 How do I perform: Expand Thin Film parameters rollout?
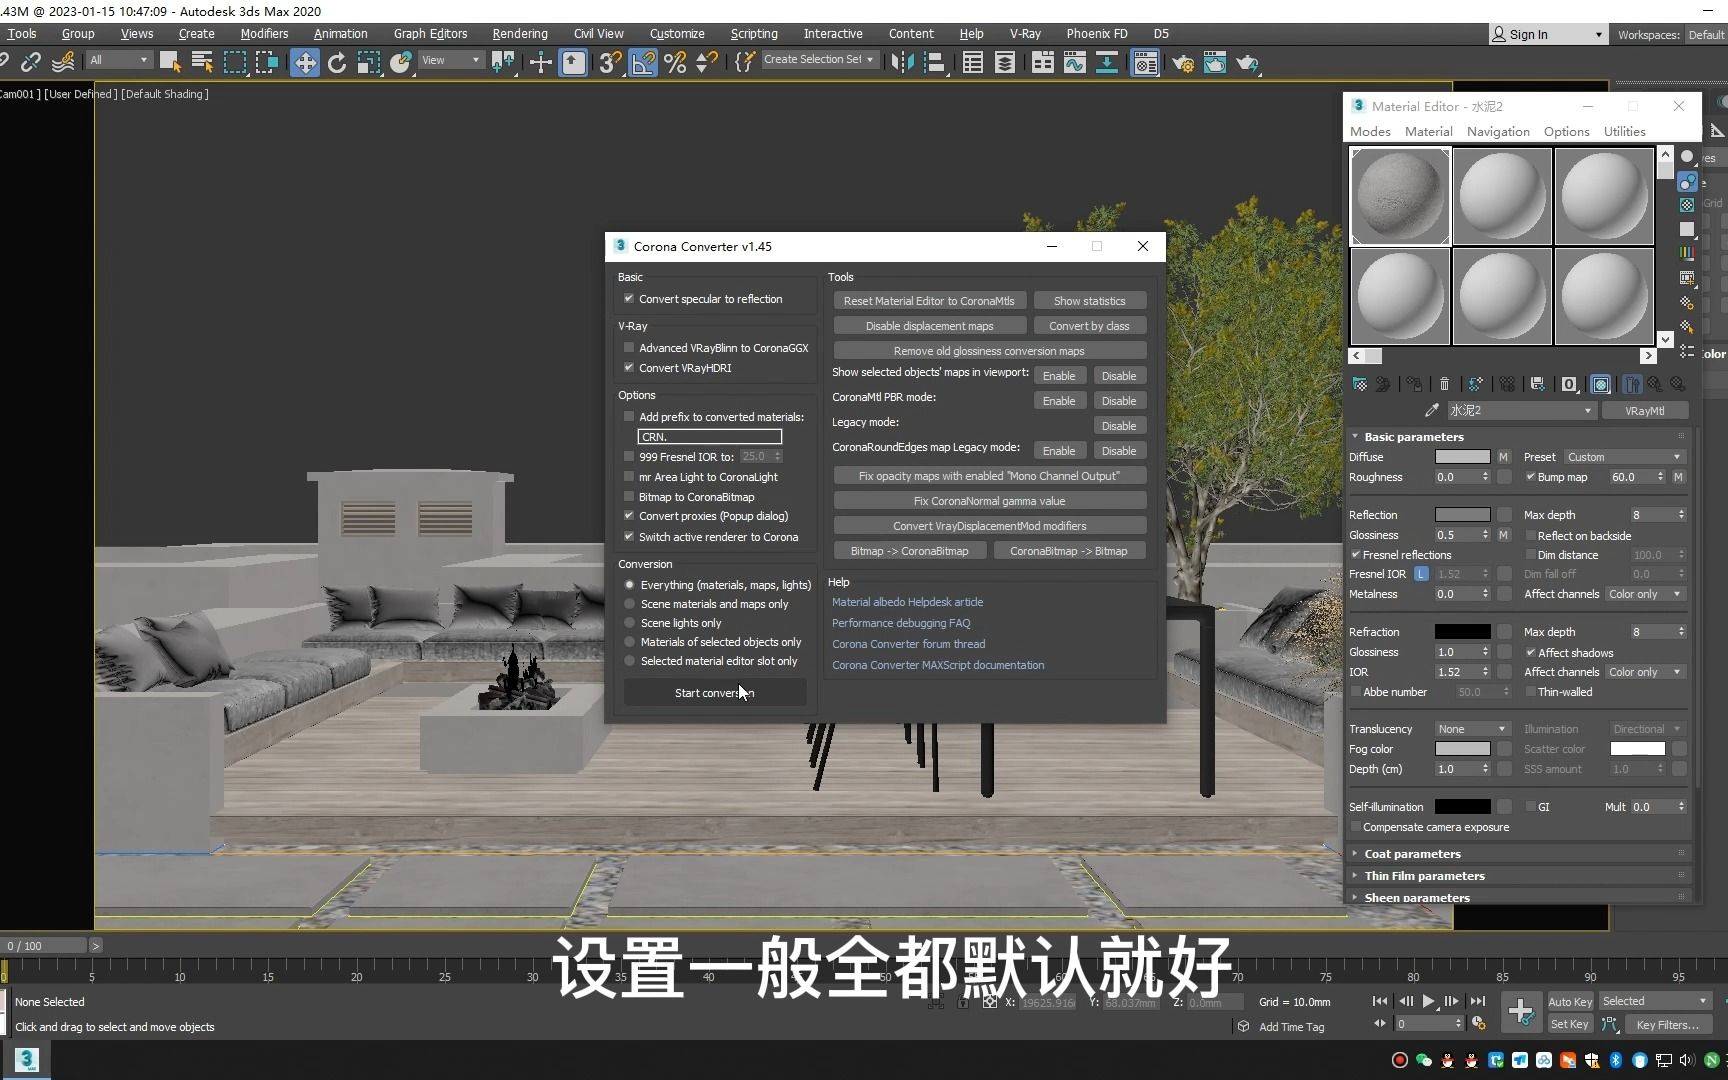point(1424,876)
